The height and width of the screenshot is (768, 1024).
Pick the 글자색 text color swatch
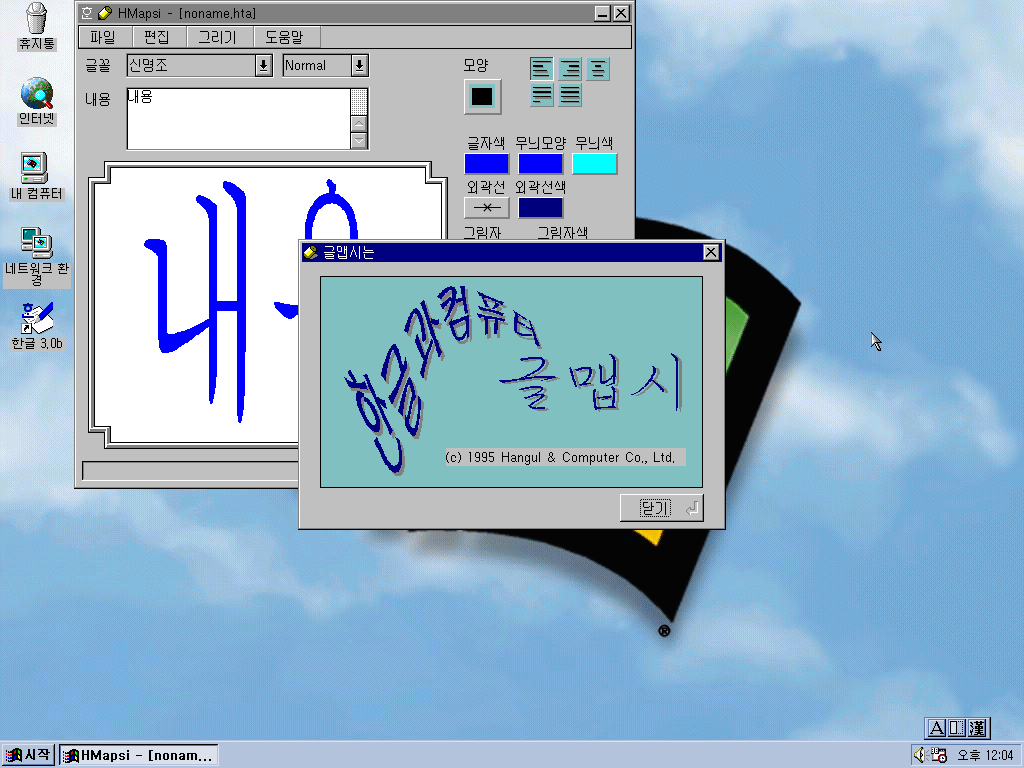487,164
